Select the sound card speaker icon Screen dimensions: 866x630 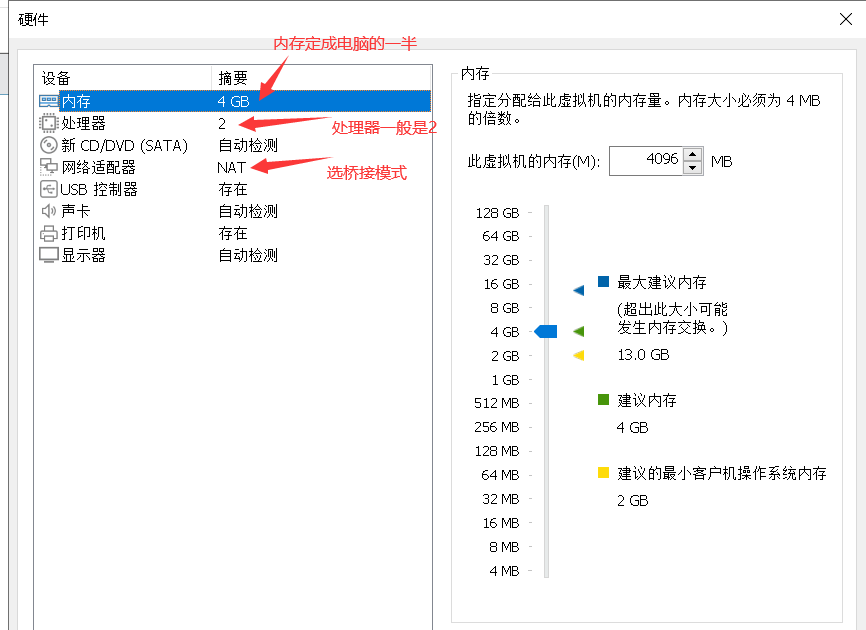[x=49, y=211]
